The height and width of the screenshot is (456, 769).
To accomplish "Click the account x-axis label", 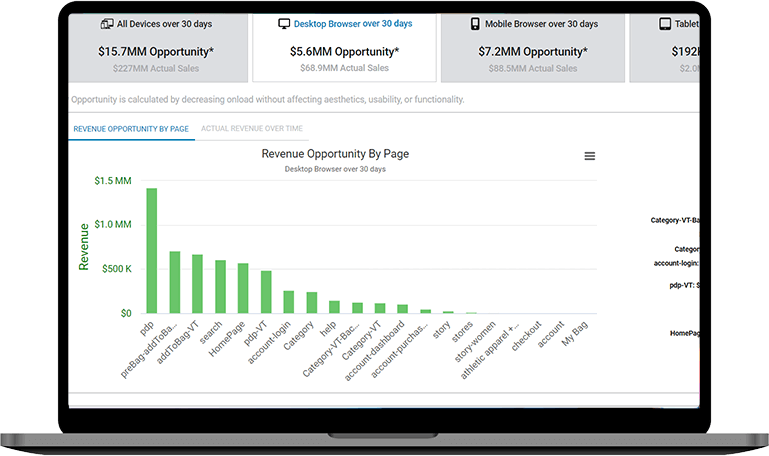I will [551, 334].
